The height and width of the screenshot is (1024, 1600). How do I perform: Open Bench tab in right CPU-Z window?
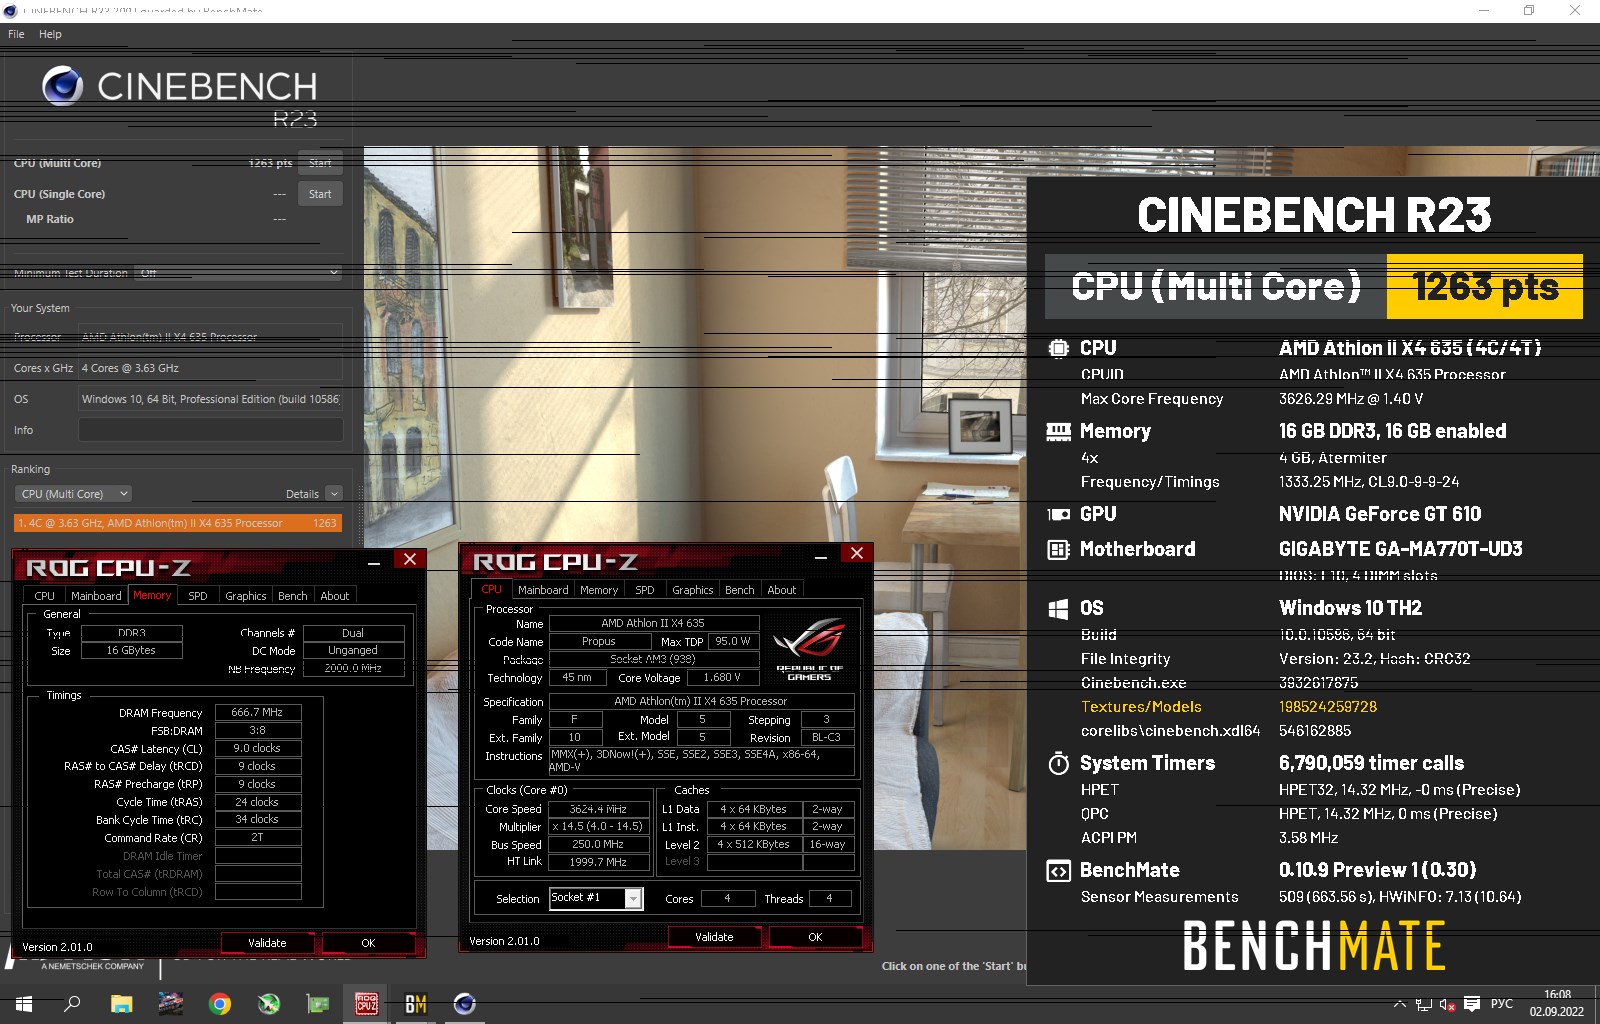(740, 590)
